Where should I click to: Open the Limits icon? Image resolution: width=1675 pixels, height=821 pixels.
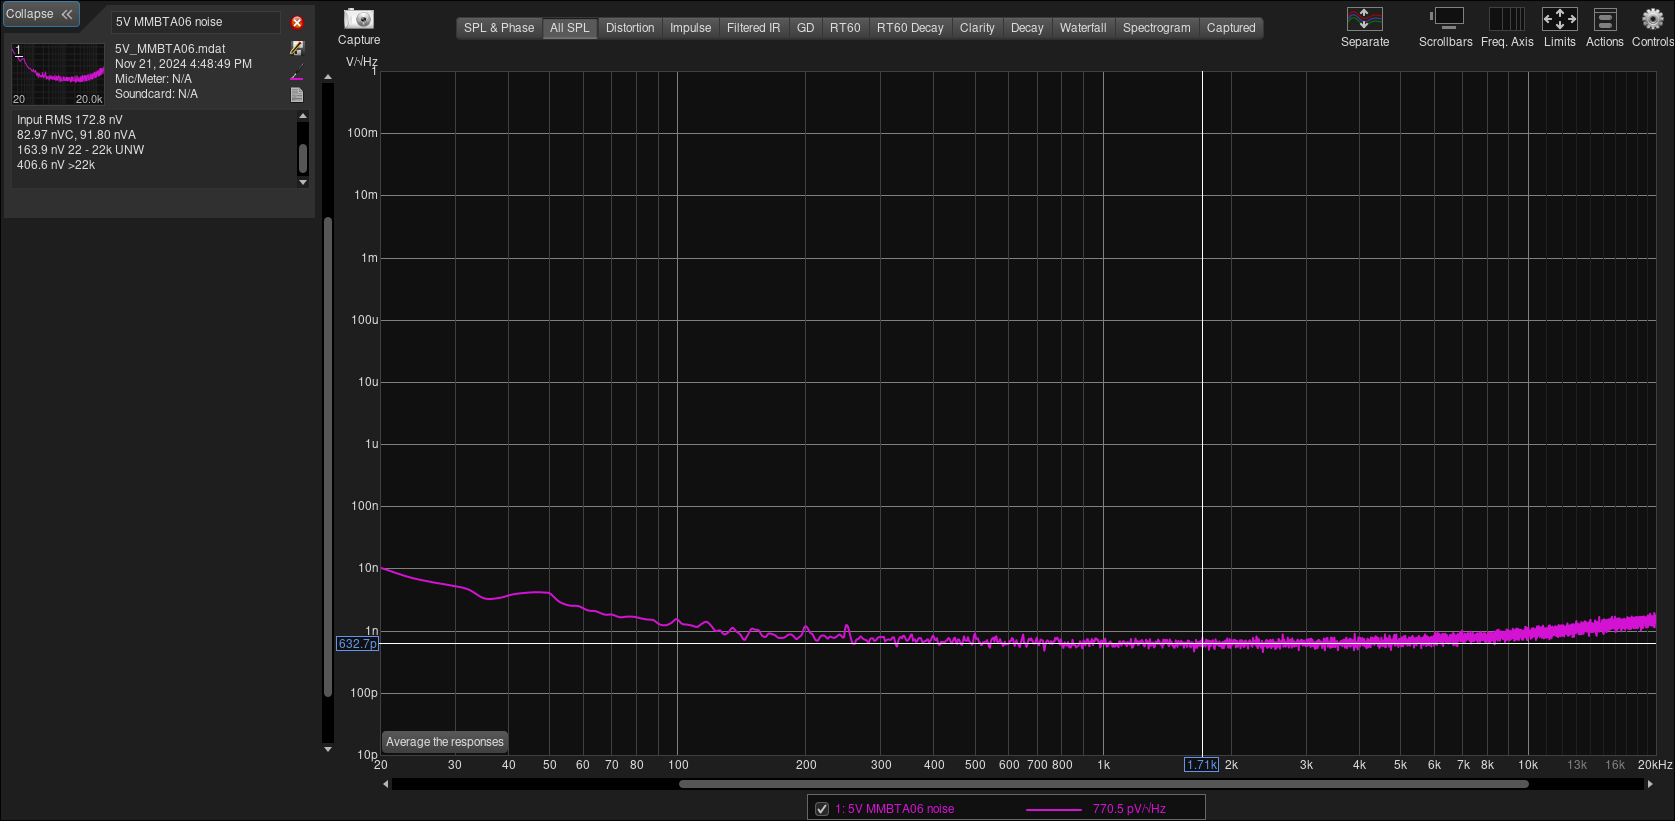(1559, 19)
